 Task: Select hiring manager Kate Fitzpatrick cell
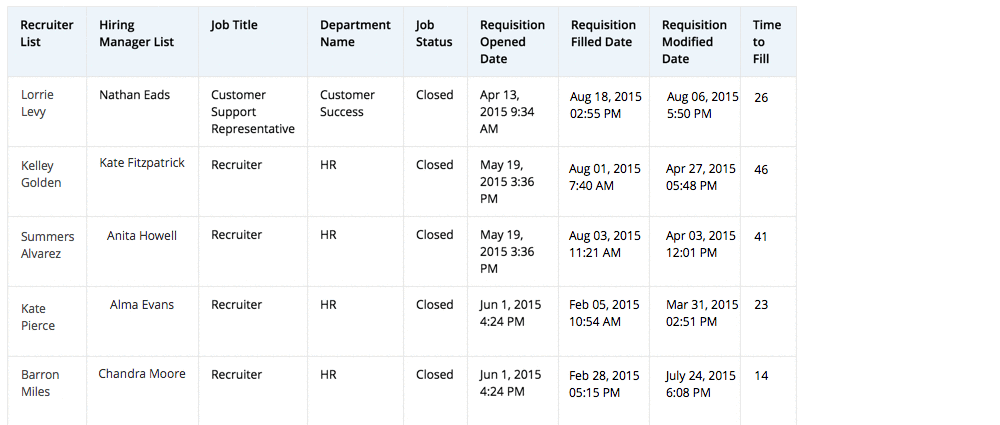click(142, 163)
